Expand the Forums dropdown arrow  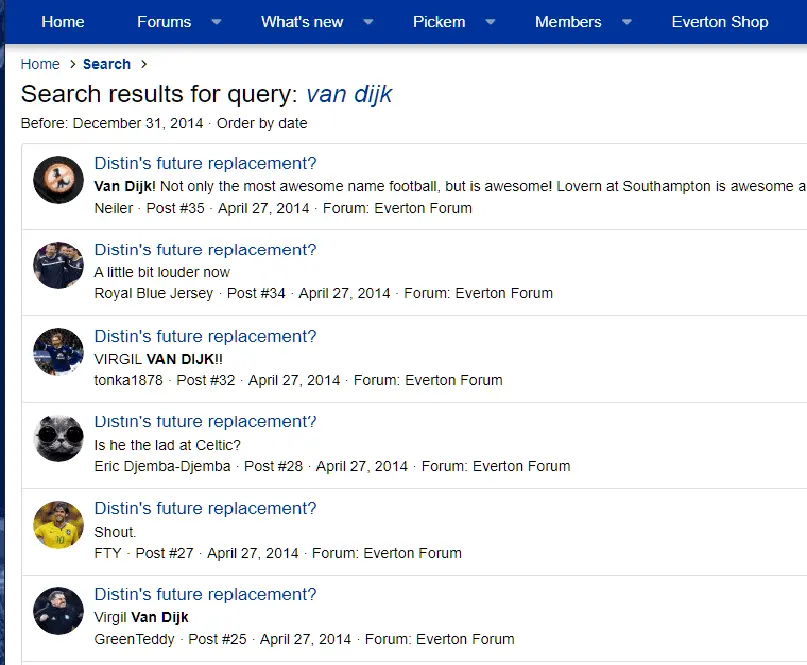click(216, 22)
